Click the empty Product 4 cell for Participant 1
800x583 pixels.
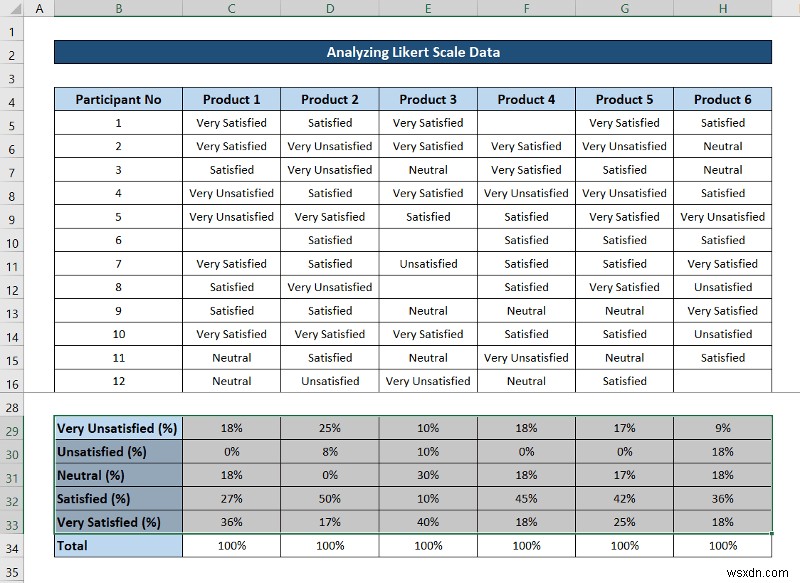(x=526, y=122)
